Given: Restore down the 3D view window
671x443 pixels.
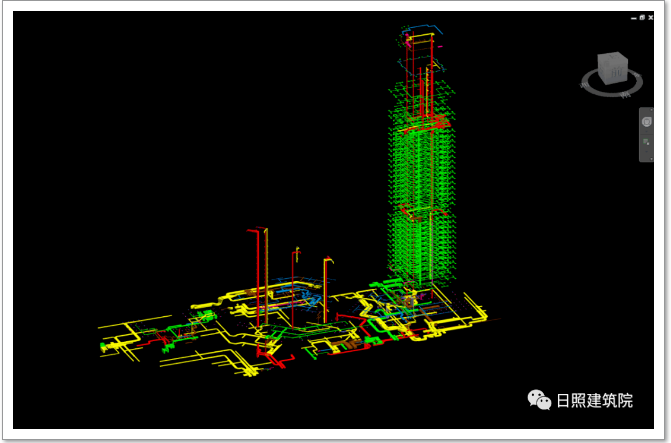Looking at the screenshot, I should coord(641,17).
